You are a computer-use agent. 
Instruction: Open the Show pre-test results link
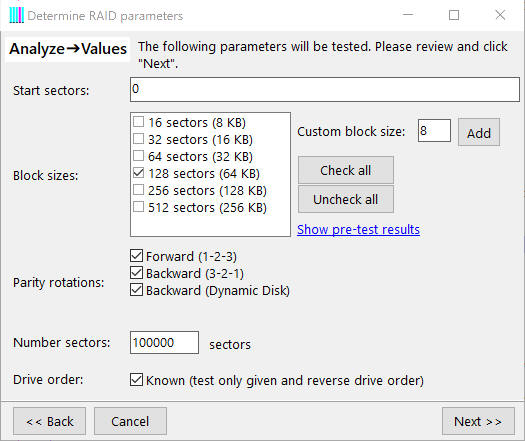tap(358, 230)
